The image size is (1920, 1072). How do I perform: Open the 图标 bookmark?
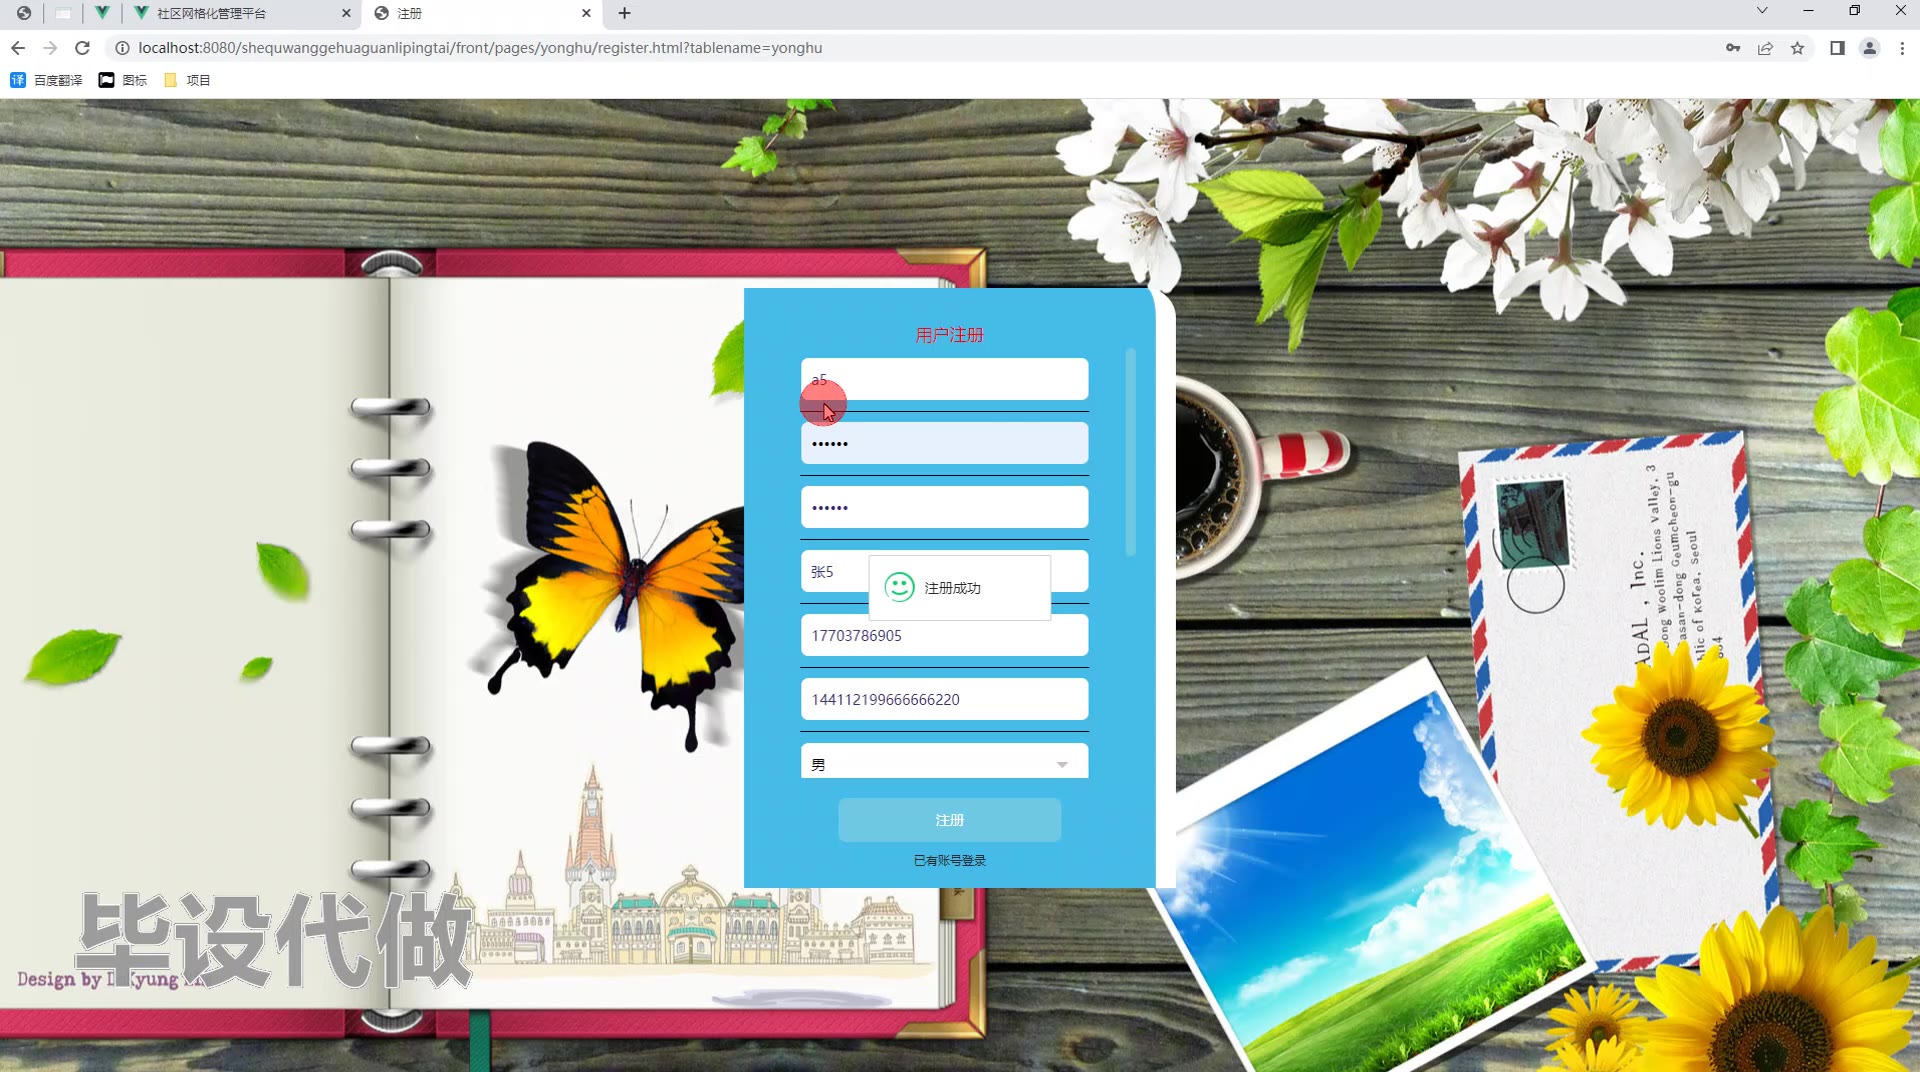pos(123,80)
